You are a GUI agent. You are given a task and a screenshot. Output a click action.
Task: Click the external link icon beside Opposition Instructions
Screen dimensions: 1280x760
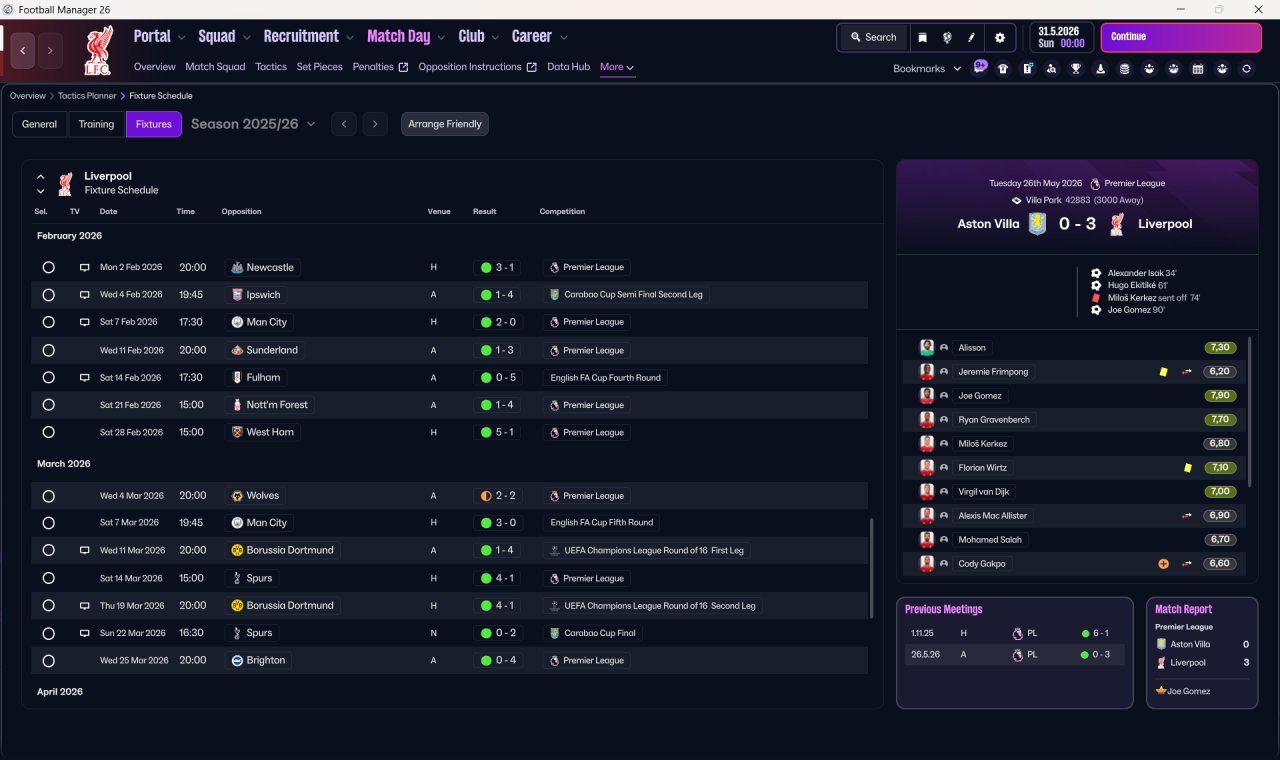pyautogui.click(x=531, y=67)
